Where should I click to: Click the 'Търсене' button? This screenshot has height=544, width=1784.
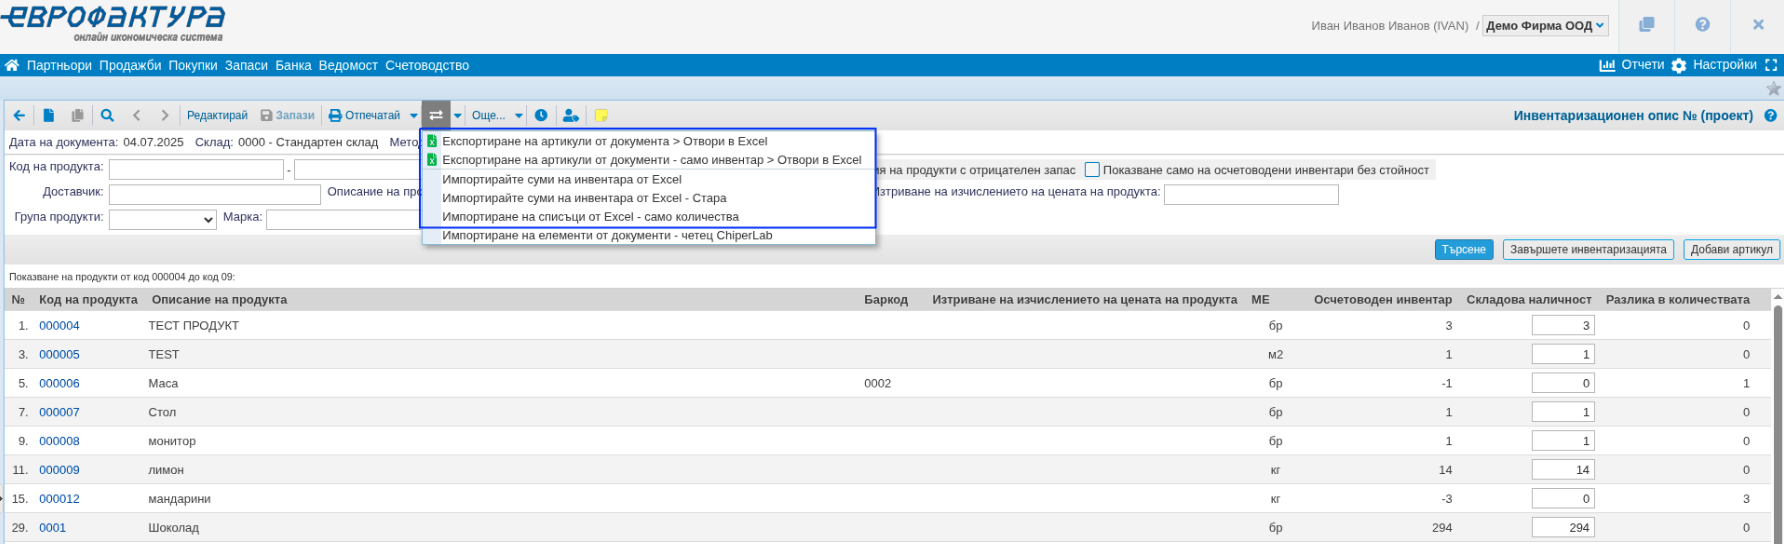1463,250
